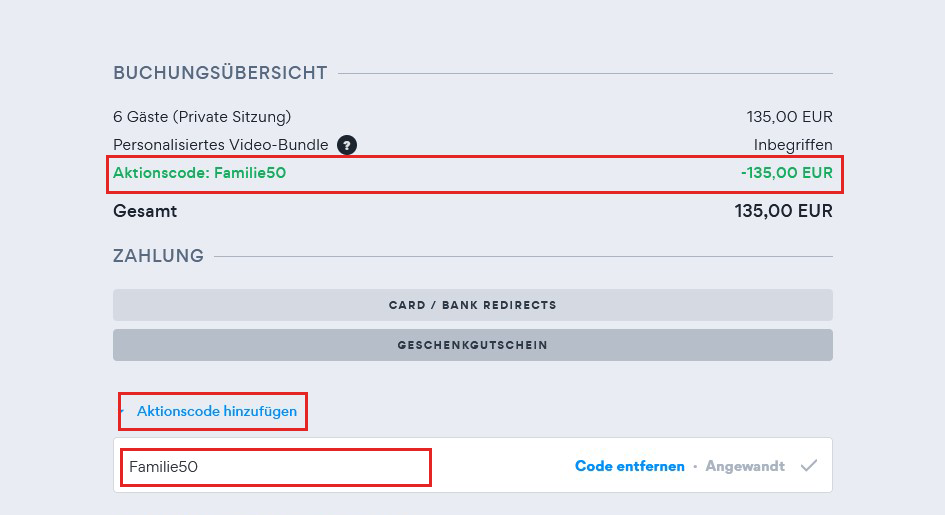Choose the GESCHENKGUTSCHEIN payment button
This screenshot has width=945, height=515.
point(472,345)
